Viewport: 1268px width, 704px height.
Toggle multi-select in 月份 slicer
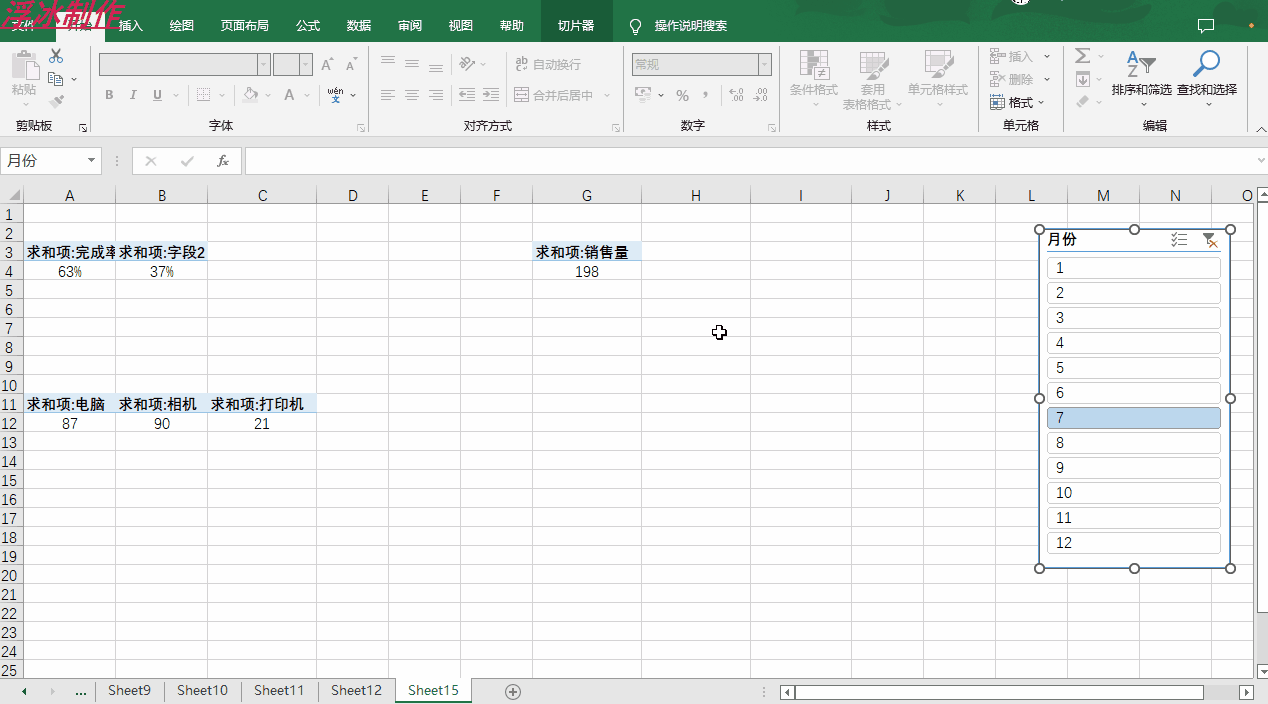1179,240
